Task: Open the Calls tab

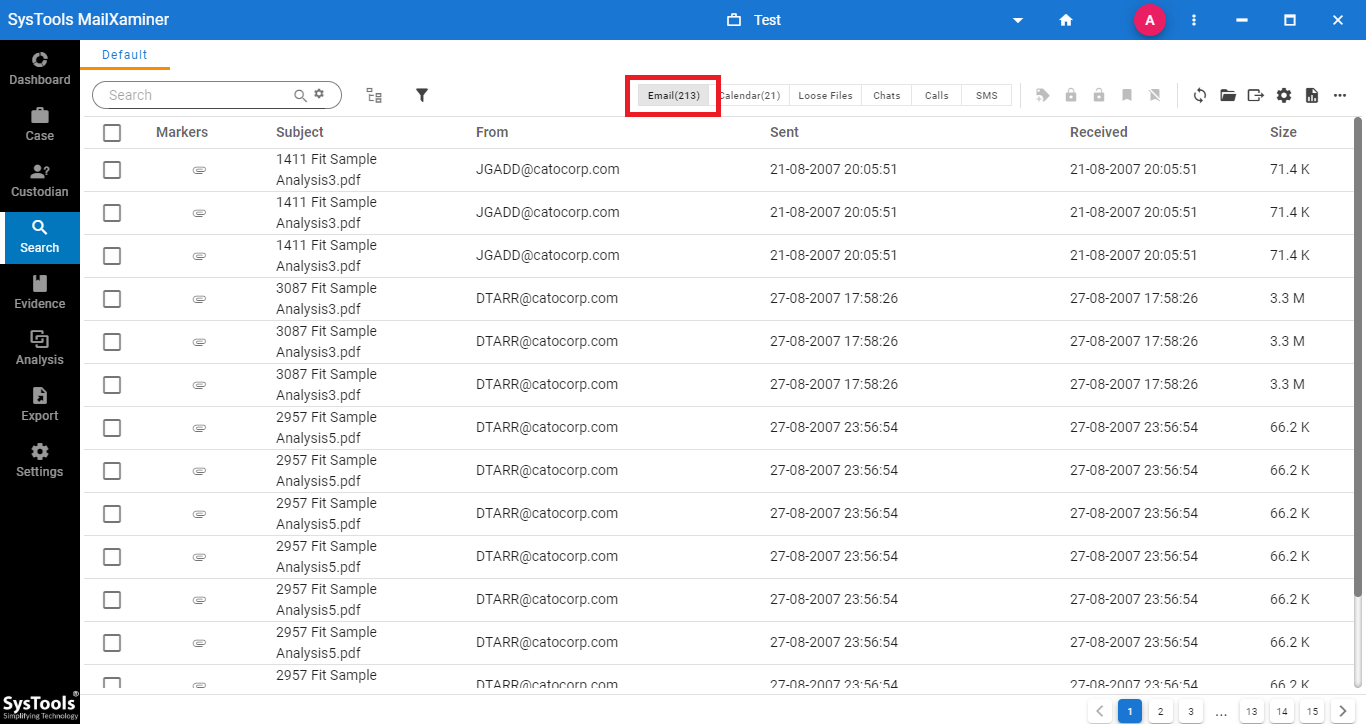Action: (x=936, y=95)
